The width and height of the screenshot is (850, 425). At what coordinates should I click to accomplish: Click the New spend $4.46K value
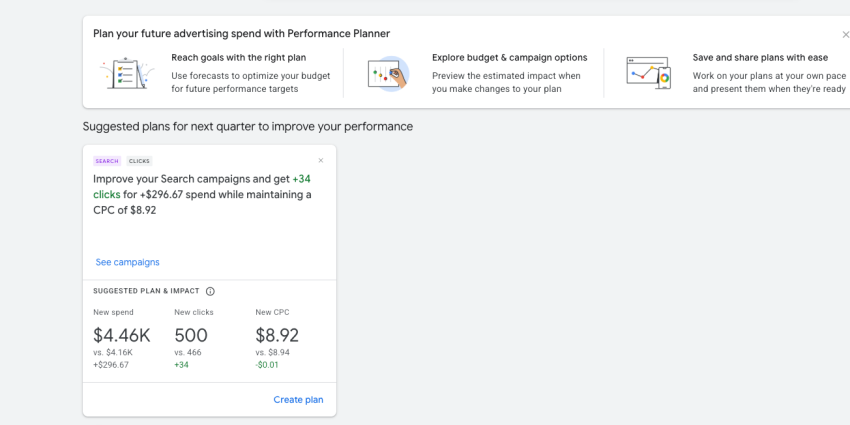121,335
